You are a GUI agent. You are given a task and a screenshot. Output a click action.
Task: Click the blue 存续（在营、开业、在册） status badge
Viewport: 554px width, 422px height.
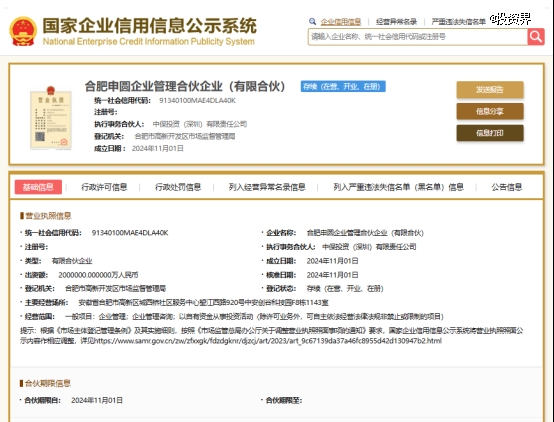[343, 87]
